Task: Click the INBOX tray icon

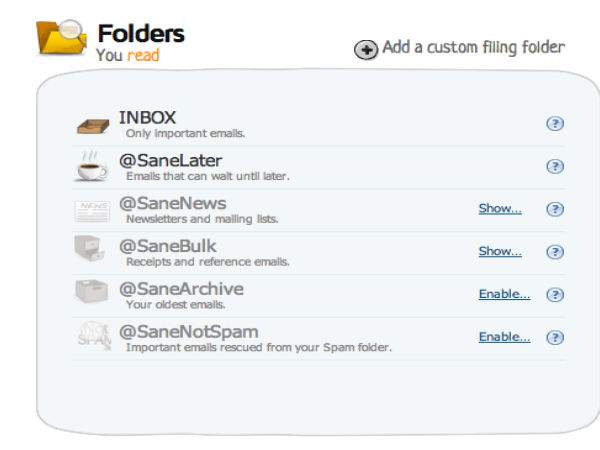Action: (93, 125)
